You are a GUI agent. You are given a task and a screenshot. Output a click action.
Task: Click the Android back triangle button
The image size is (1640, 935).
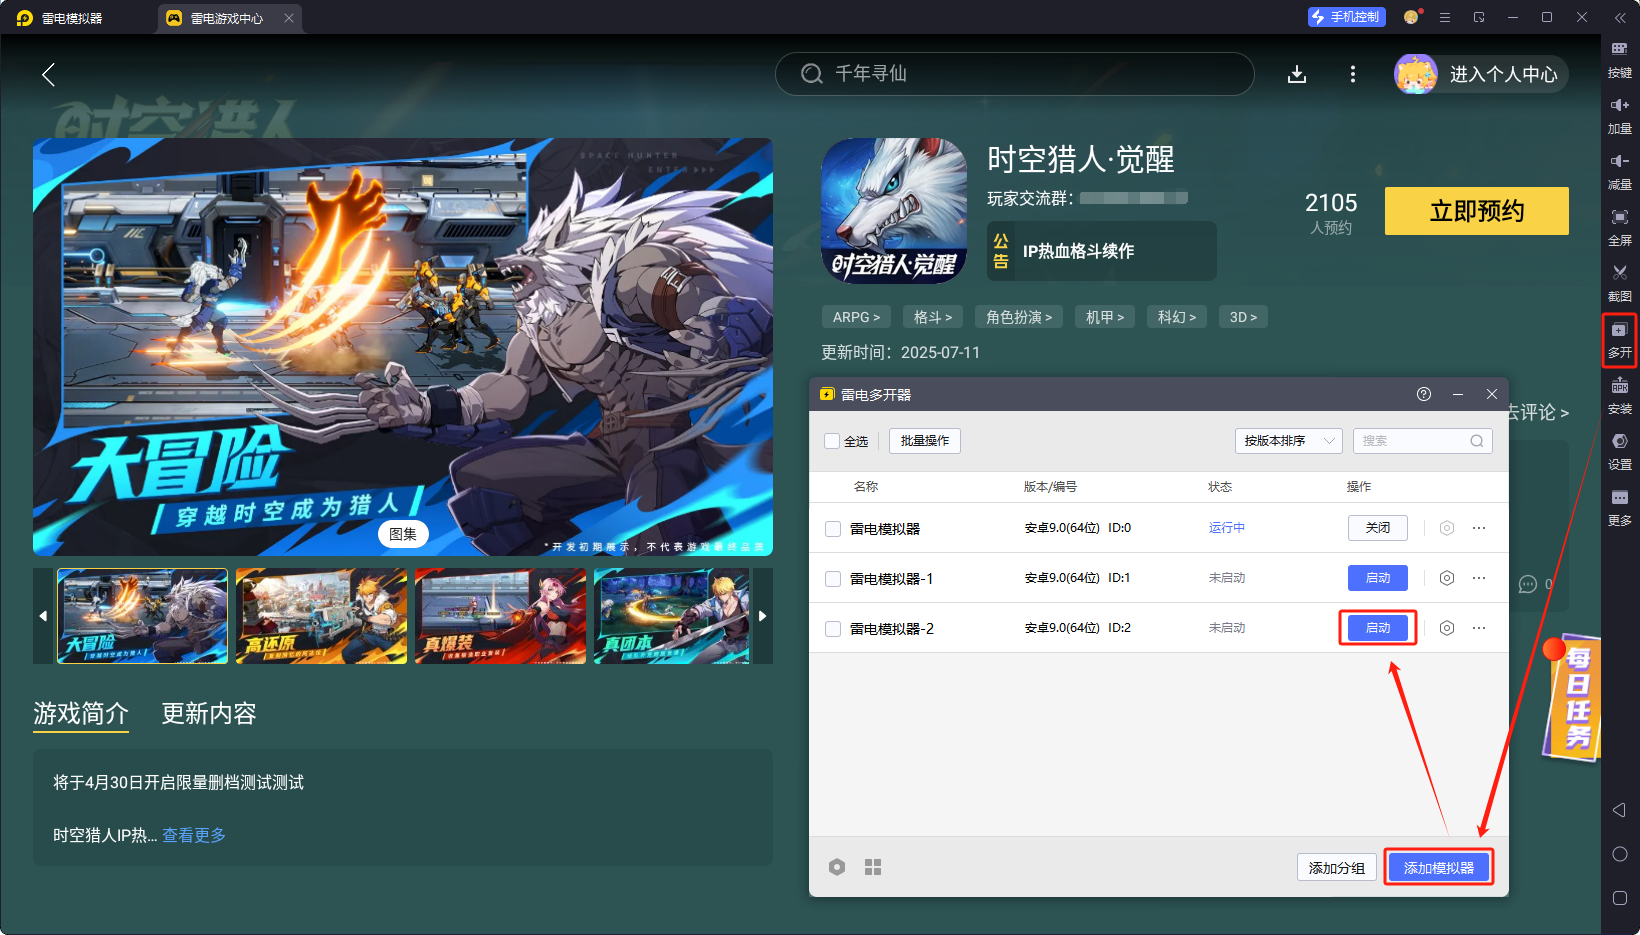click(x=1620, y=810)
